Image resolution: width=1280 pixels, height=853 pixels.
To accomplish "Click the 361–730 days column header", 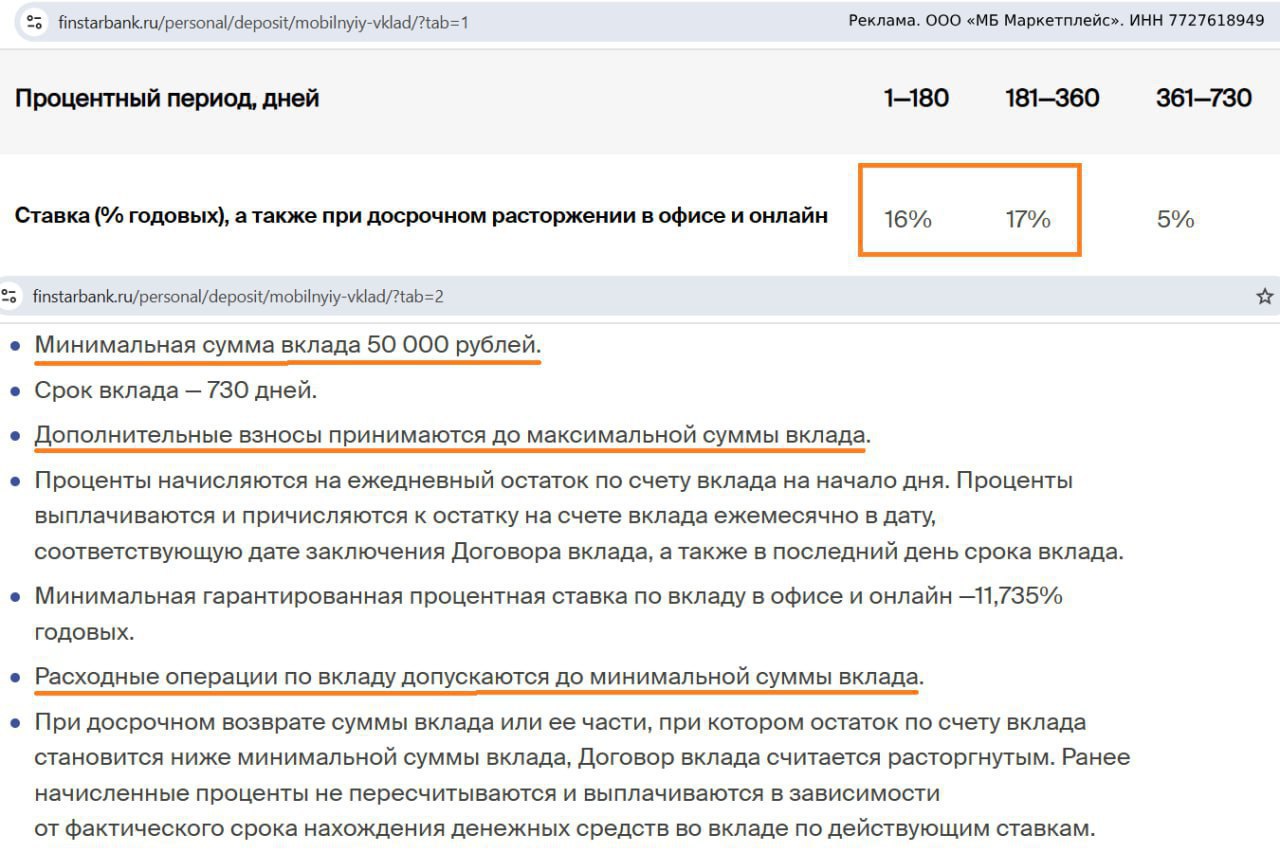I will pyautogui.click(x=1203, y=98).
